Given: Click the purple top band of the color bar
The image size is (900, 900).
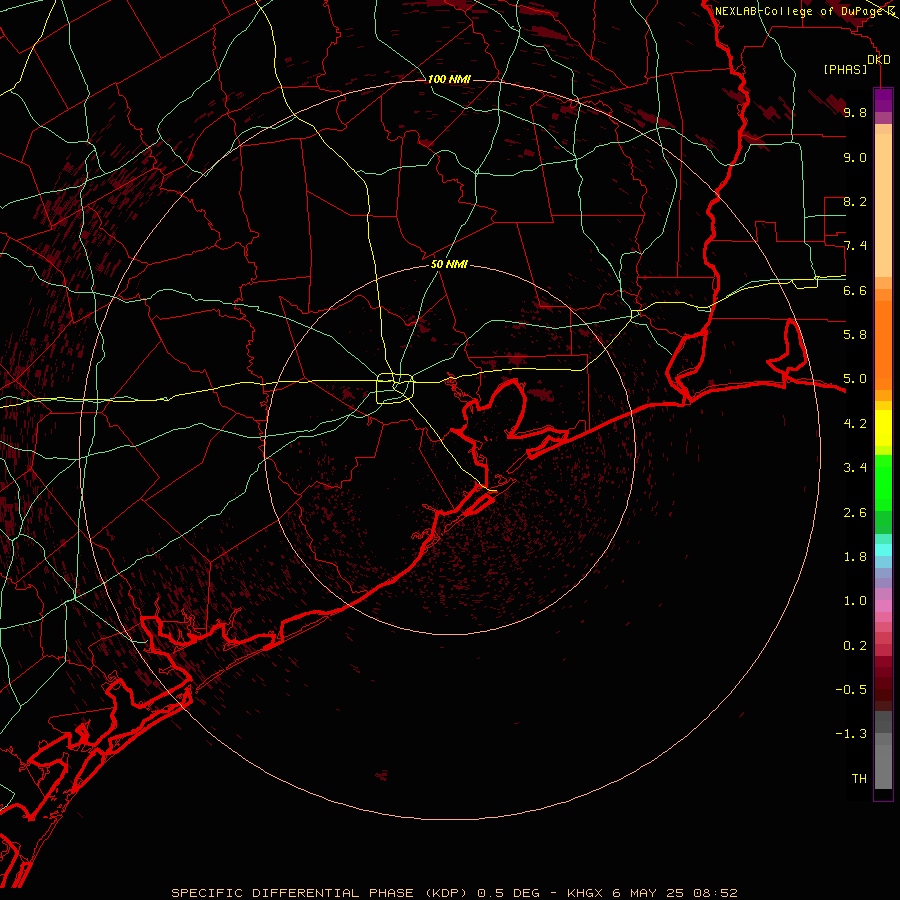Looking at the screenshot, I should click(x=883, y=100).
